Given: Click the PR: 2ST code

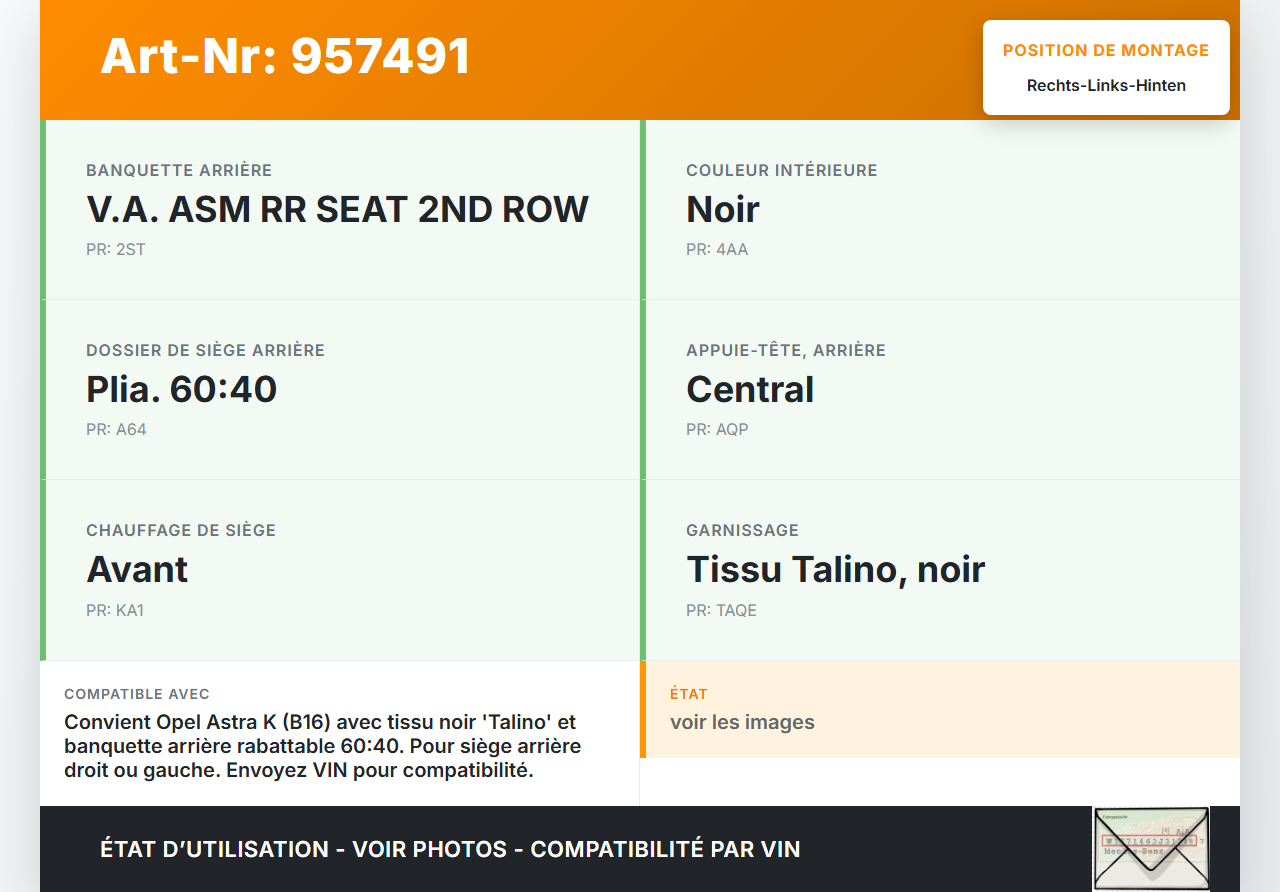Looking at the screenshot, I should click(x=116, y=249).
